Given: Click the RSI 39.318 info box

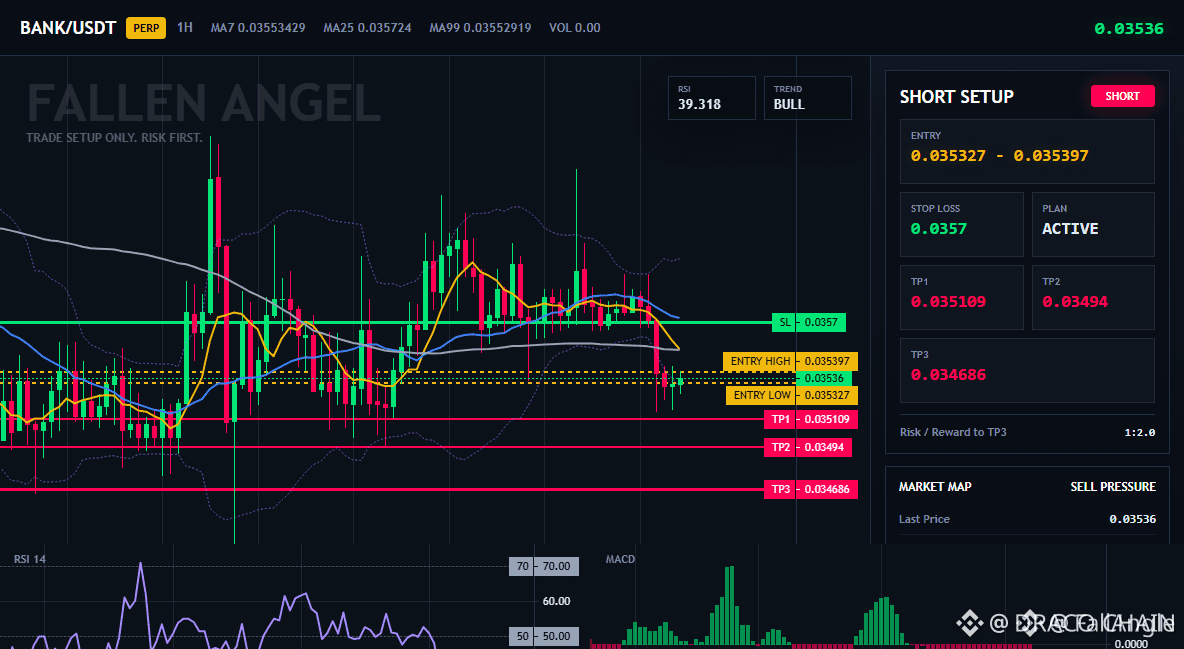Looking at the screenshot, I should tap(711, 98).
